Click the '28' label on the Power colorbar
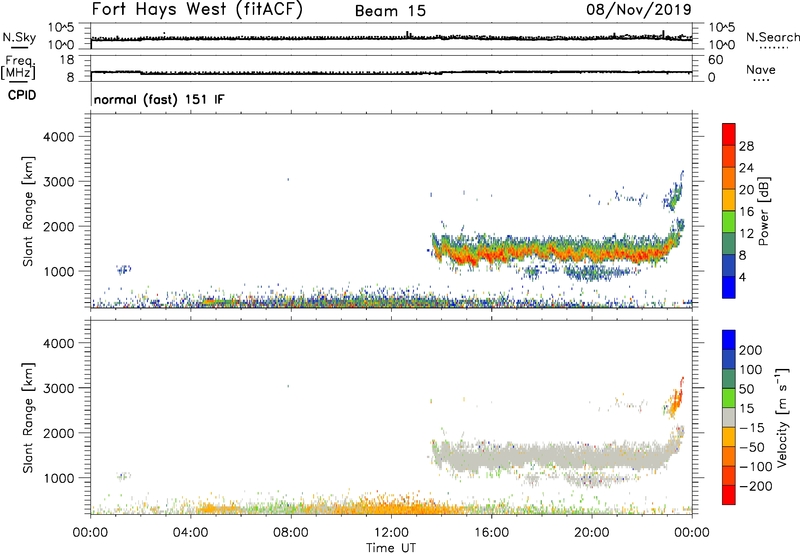The image size is (800, 554). coord(746,146)
